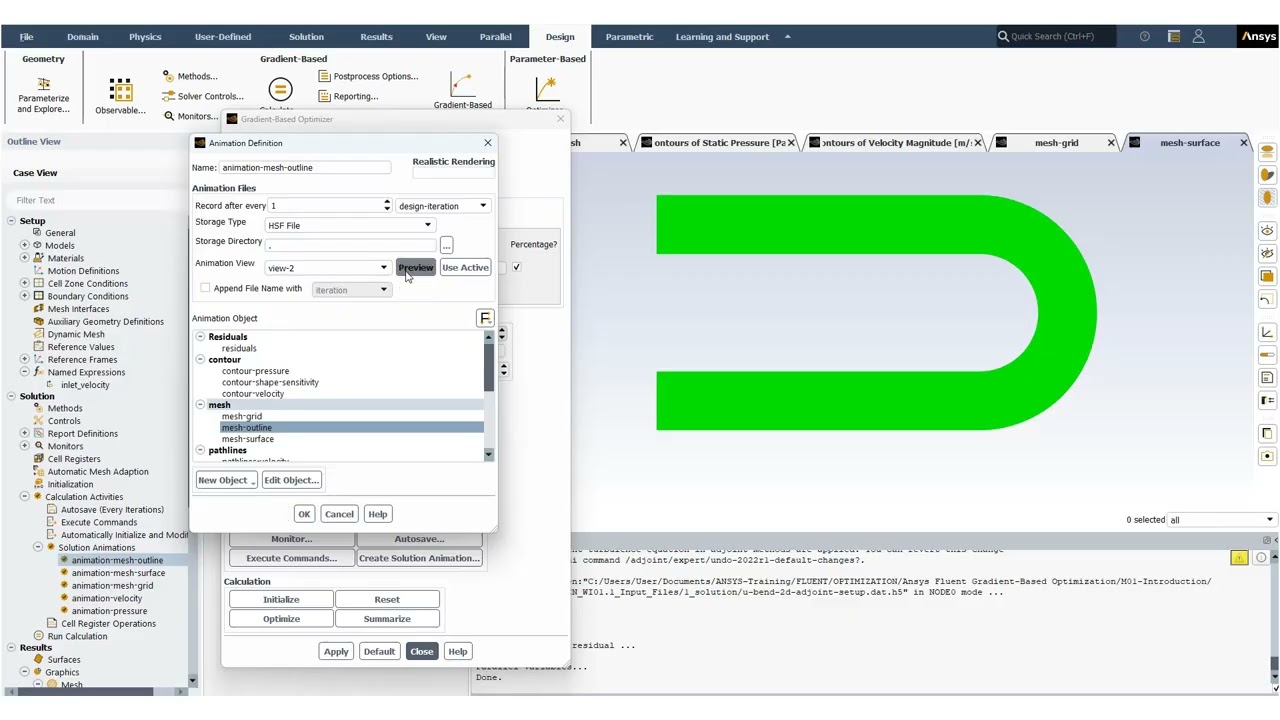This screenshot has height=720, width=1280.
Task: Click the undo-view arrow icon in graphics toolbar
Action: (x=1267, y=300)
